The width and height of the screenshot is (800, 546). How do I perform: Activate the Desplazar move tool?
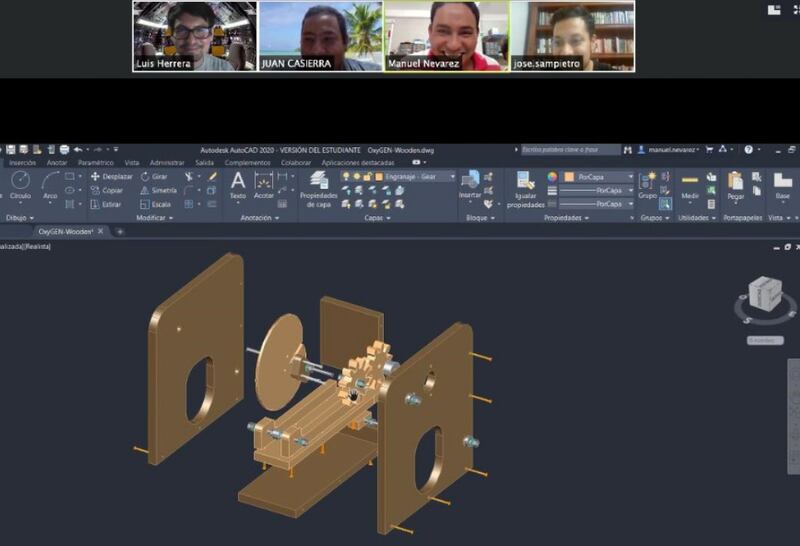point(111,177)
